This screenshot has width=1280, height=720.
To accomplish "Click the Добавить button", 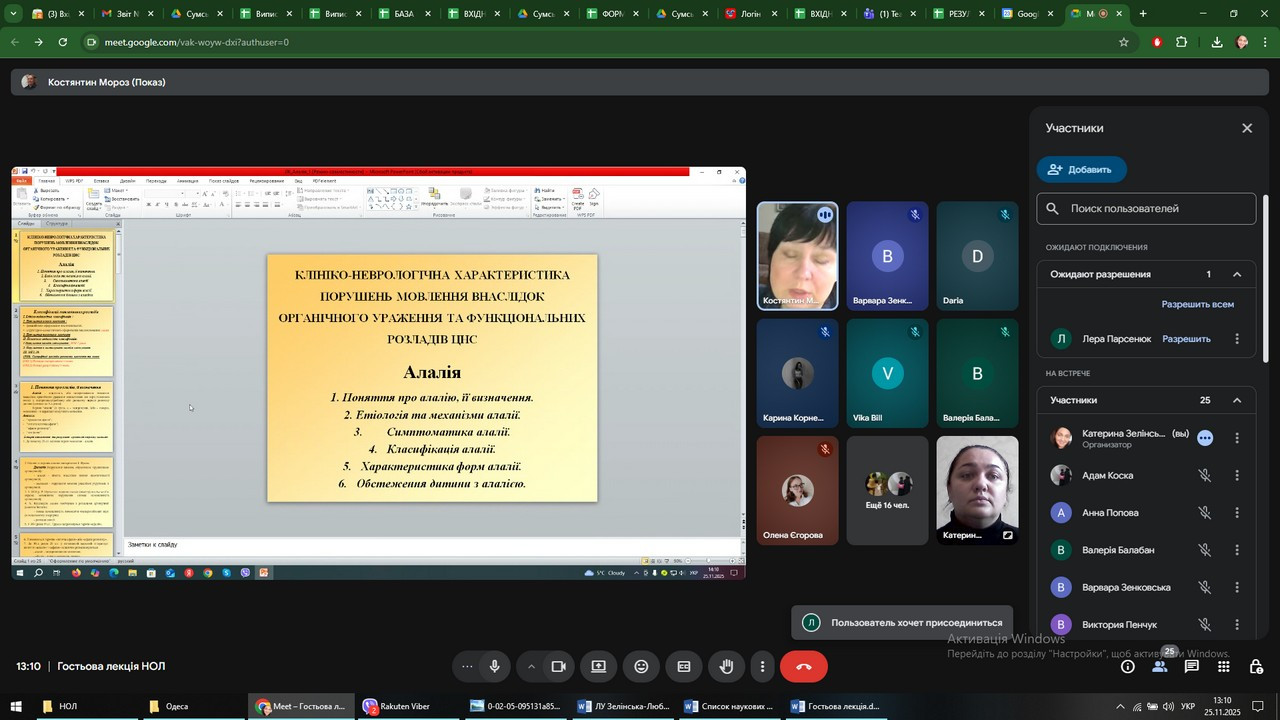I will (1081, 170).
